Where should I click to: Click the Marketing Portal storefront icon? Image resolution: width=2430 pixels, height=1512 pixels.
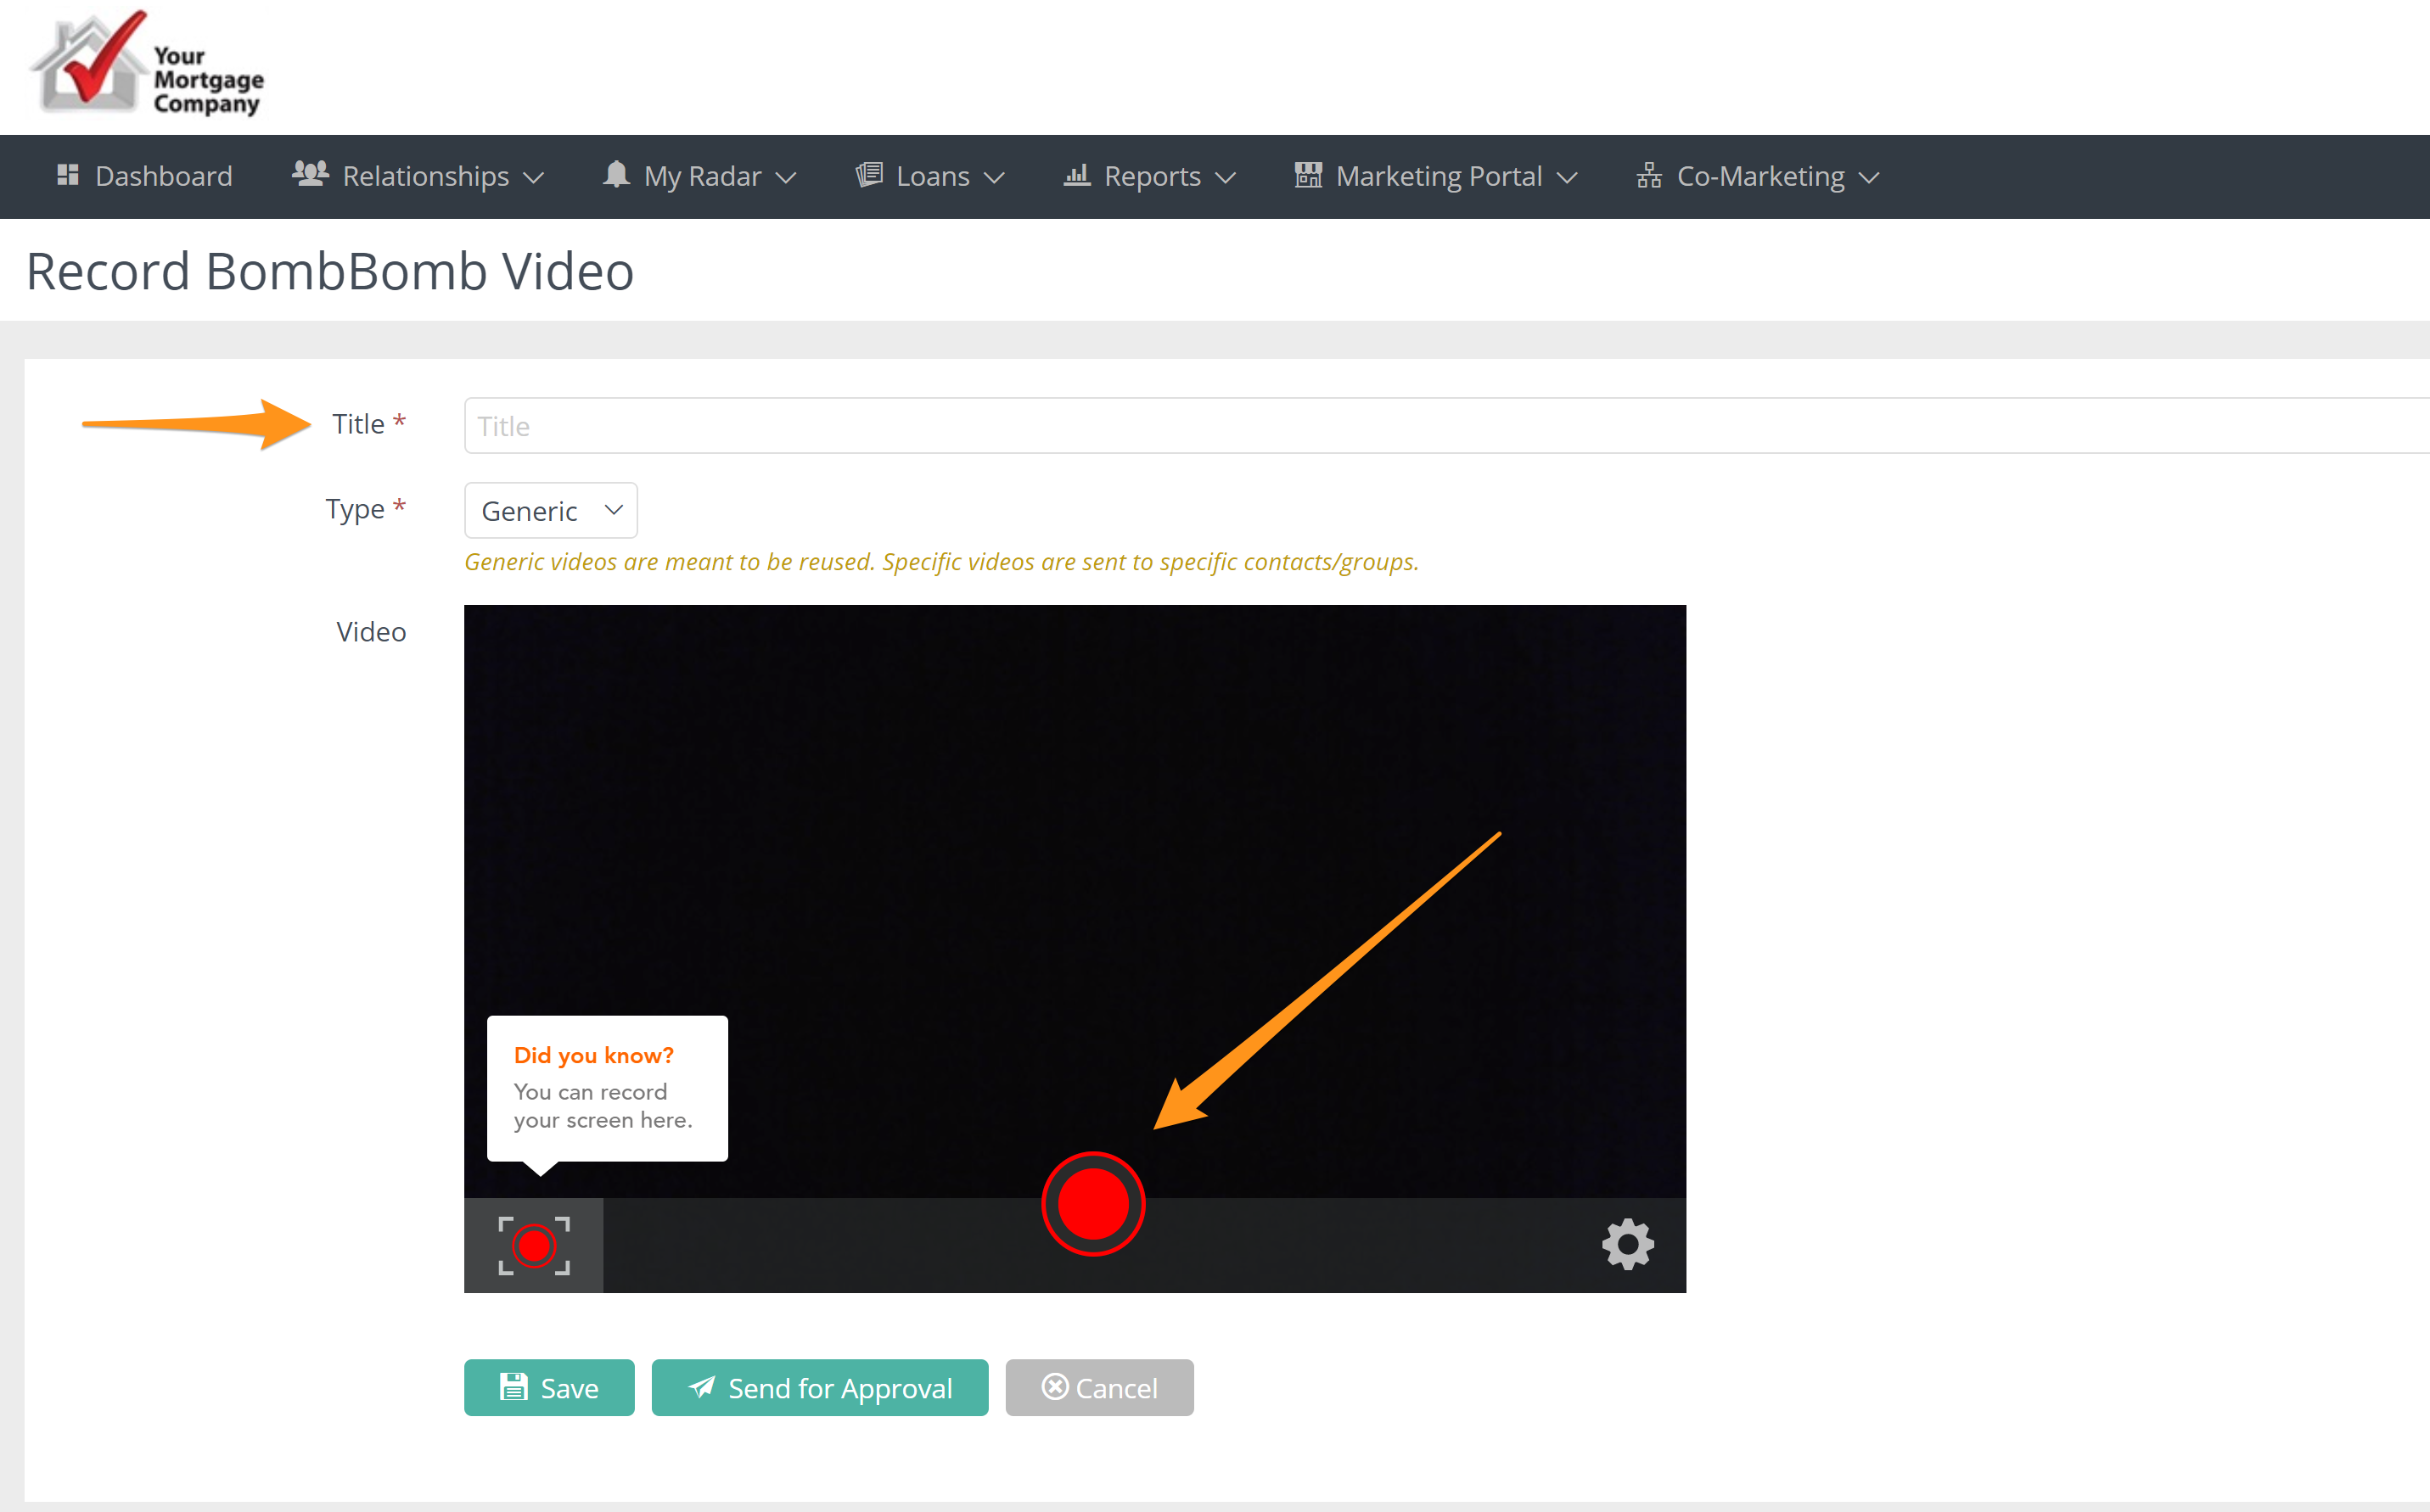coord(1308,175)
